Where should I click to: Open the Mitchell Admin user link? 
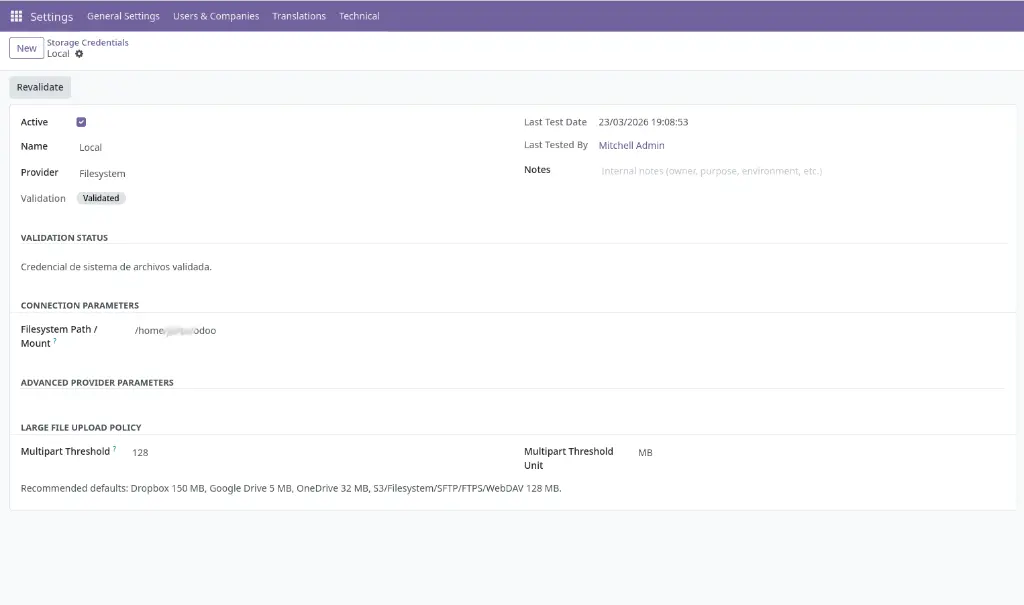coord(631,146)
